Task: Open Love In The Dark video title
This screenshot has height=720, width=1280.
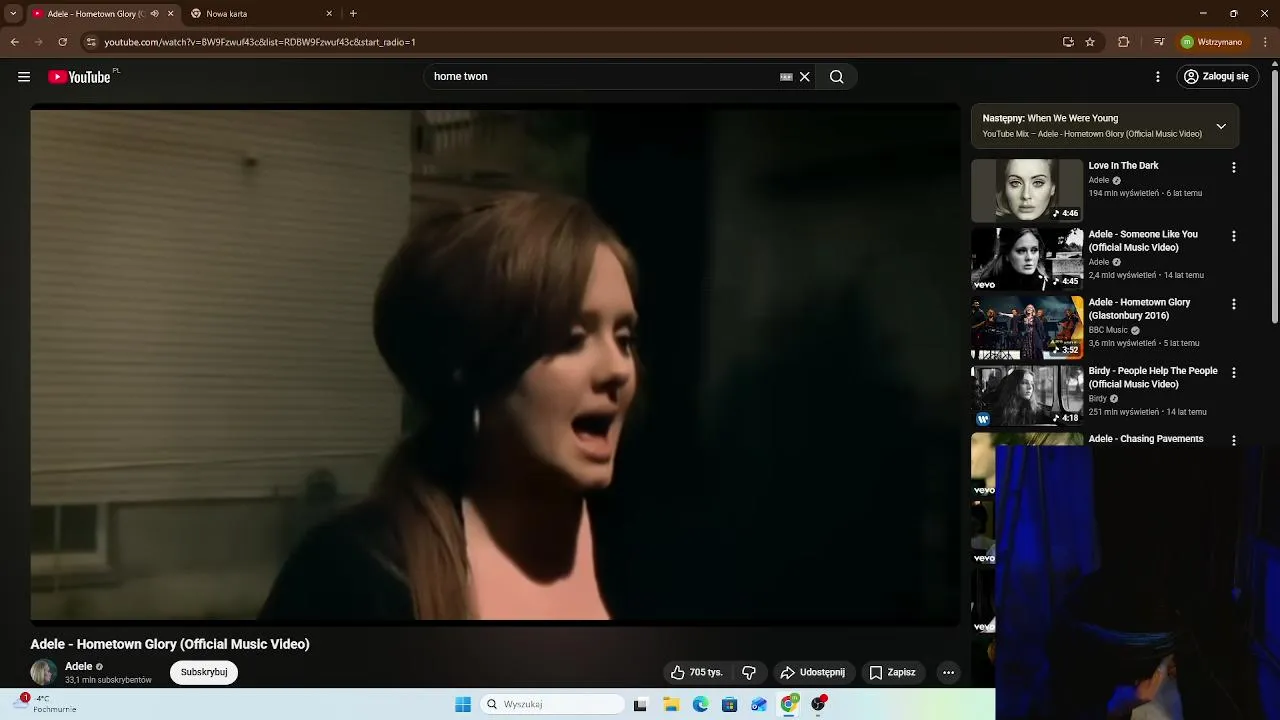Action: tap(1123, 166)
